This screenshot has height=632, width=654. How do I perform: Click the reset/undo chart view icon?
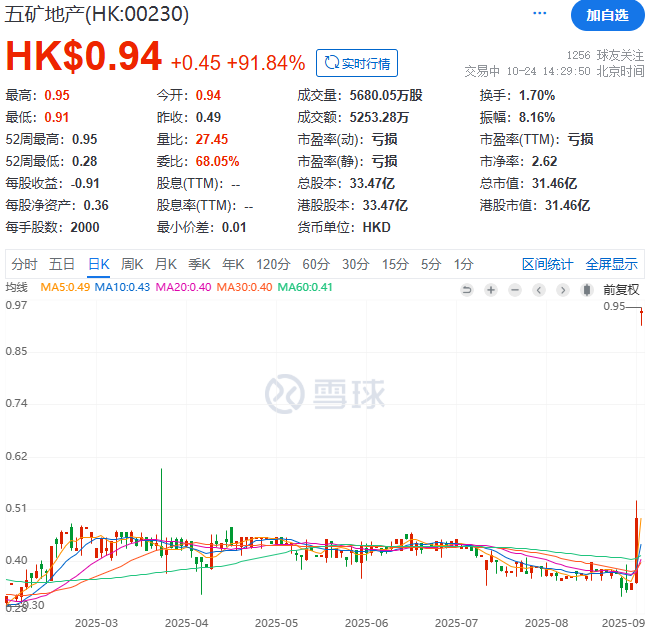point(466,289)
